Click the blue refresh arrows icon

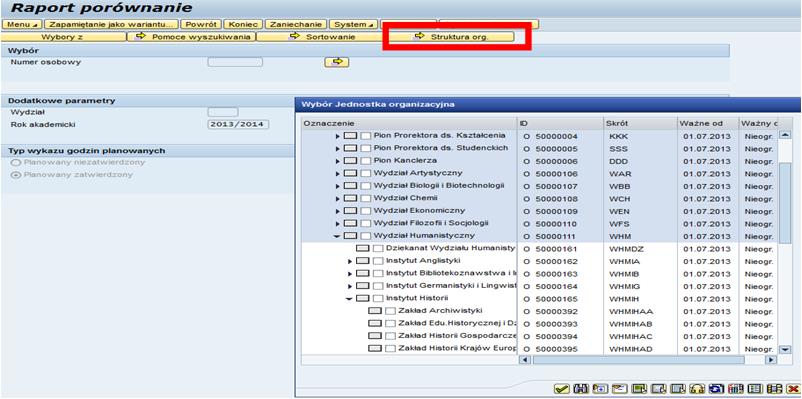(717, 389)
